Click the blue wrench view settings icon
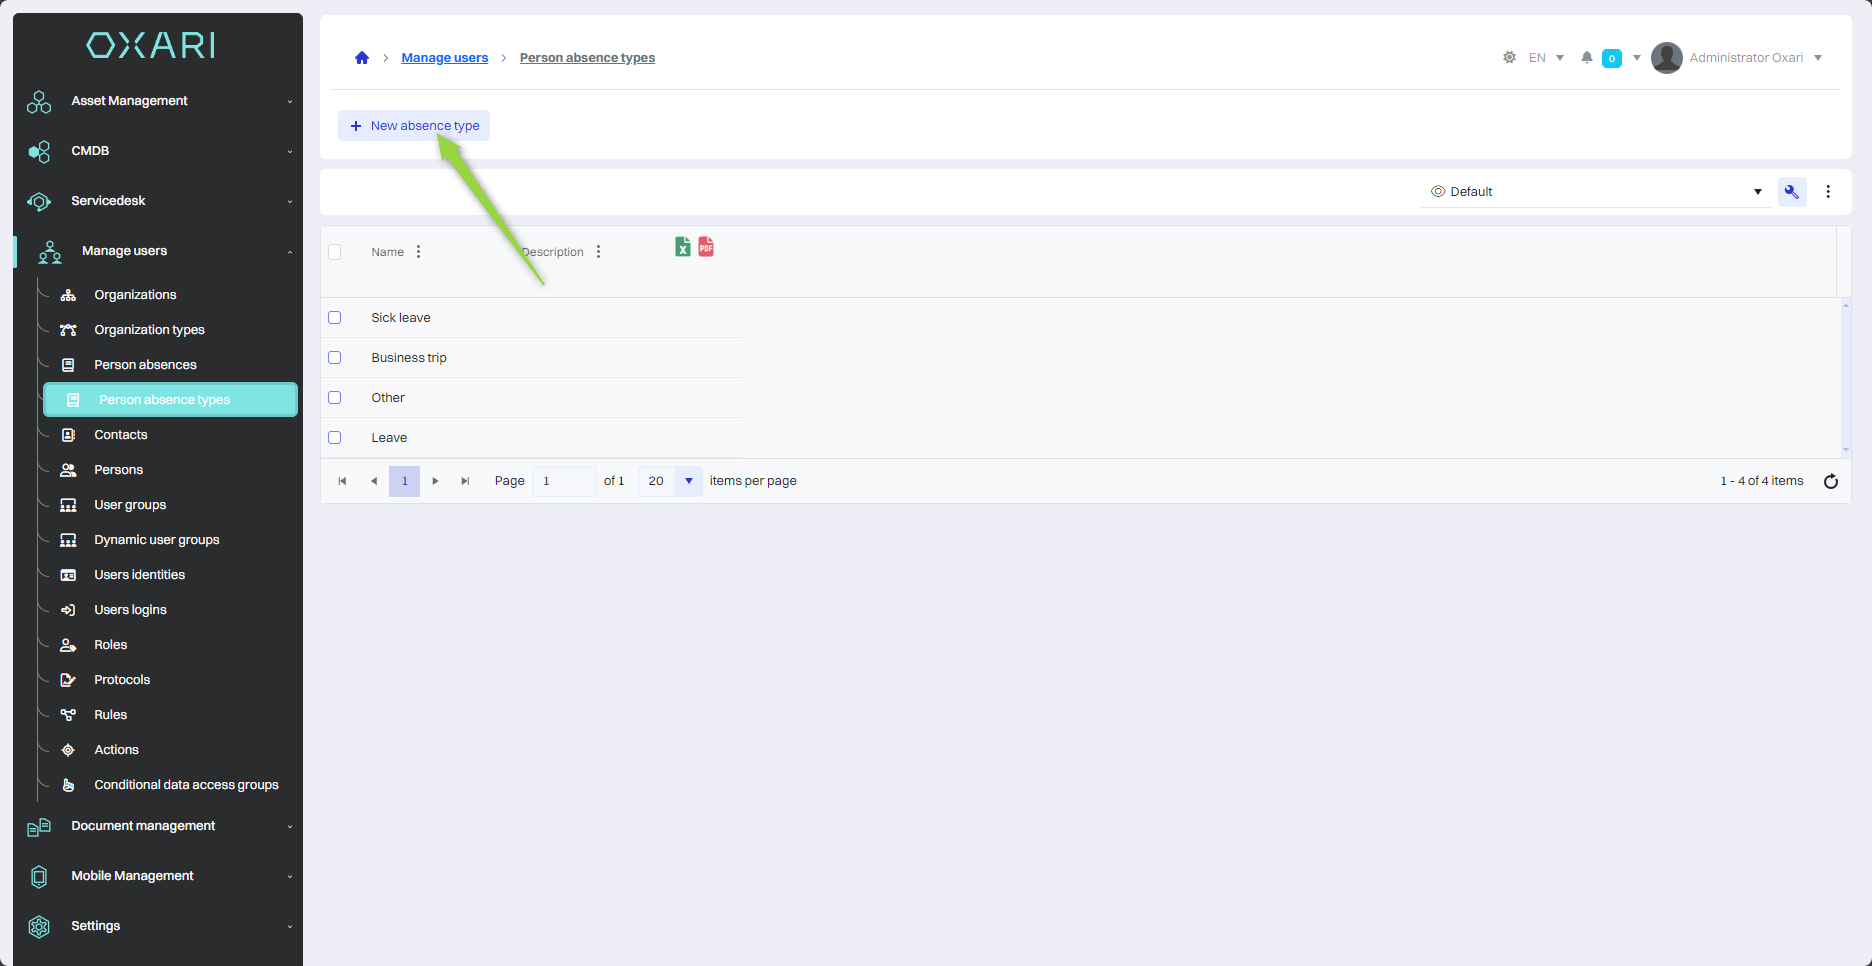The width and height of the screenshot is (1872, 966). (x=1791, y=192)
